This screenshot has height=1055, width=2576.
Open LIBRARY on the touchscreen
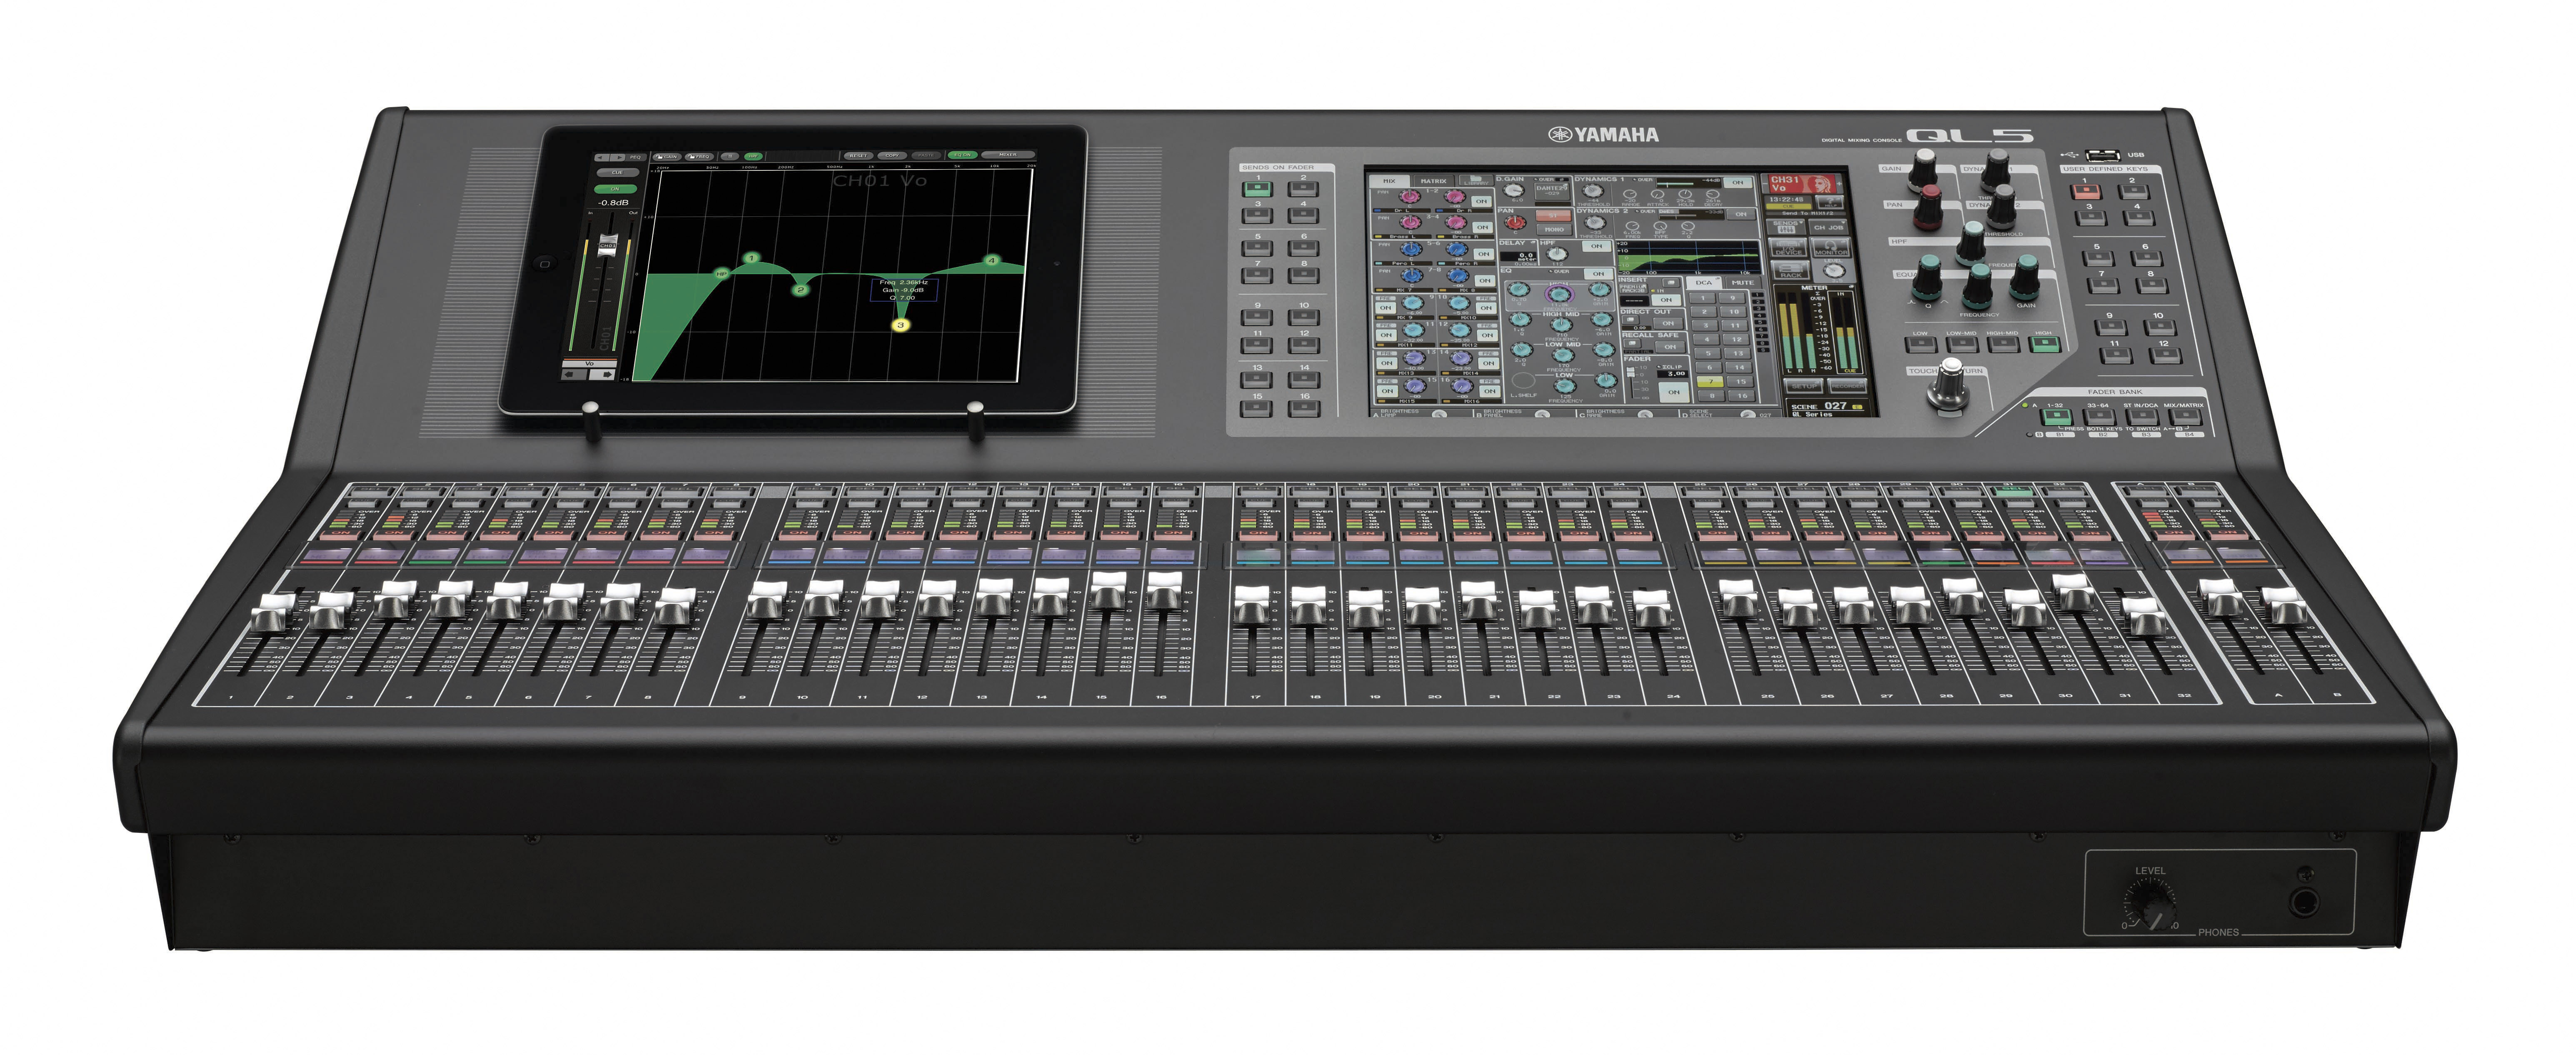(1476, 180)
